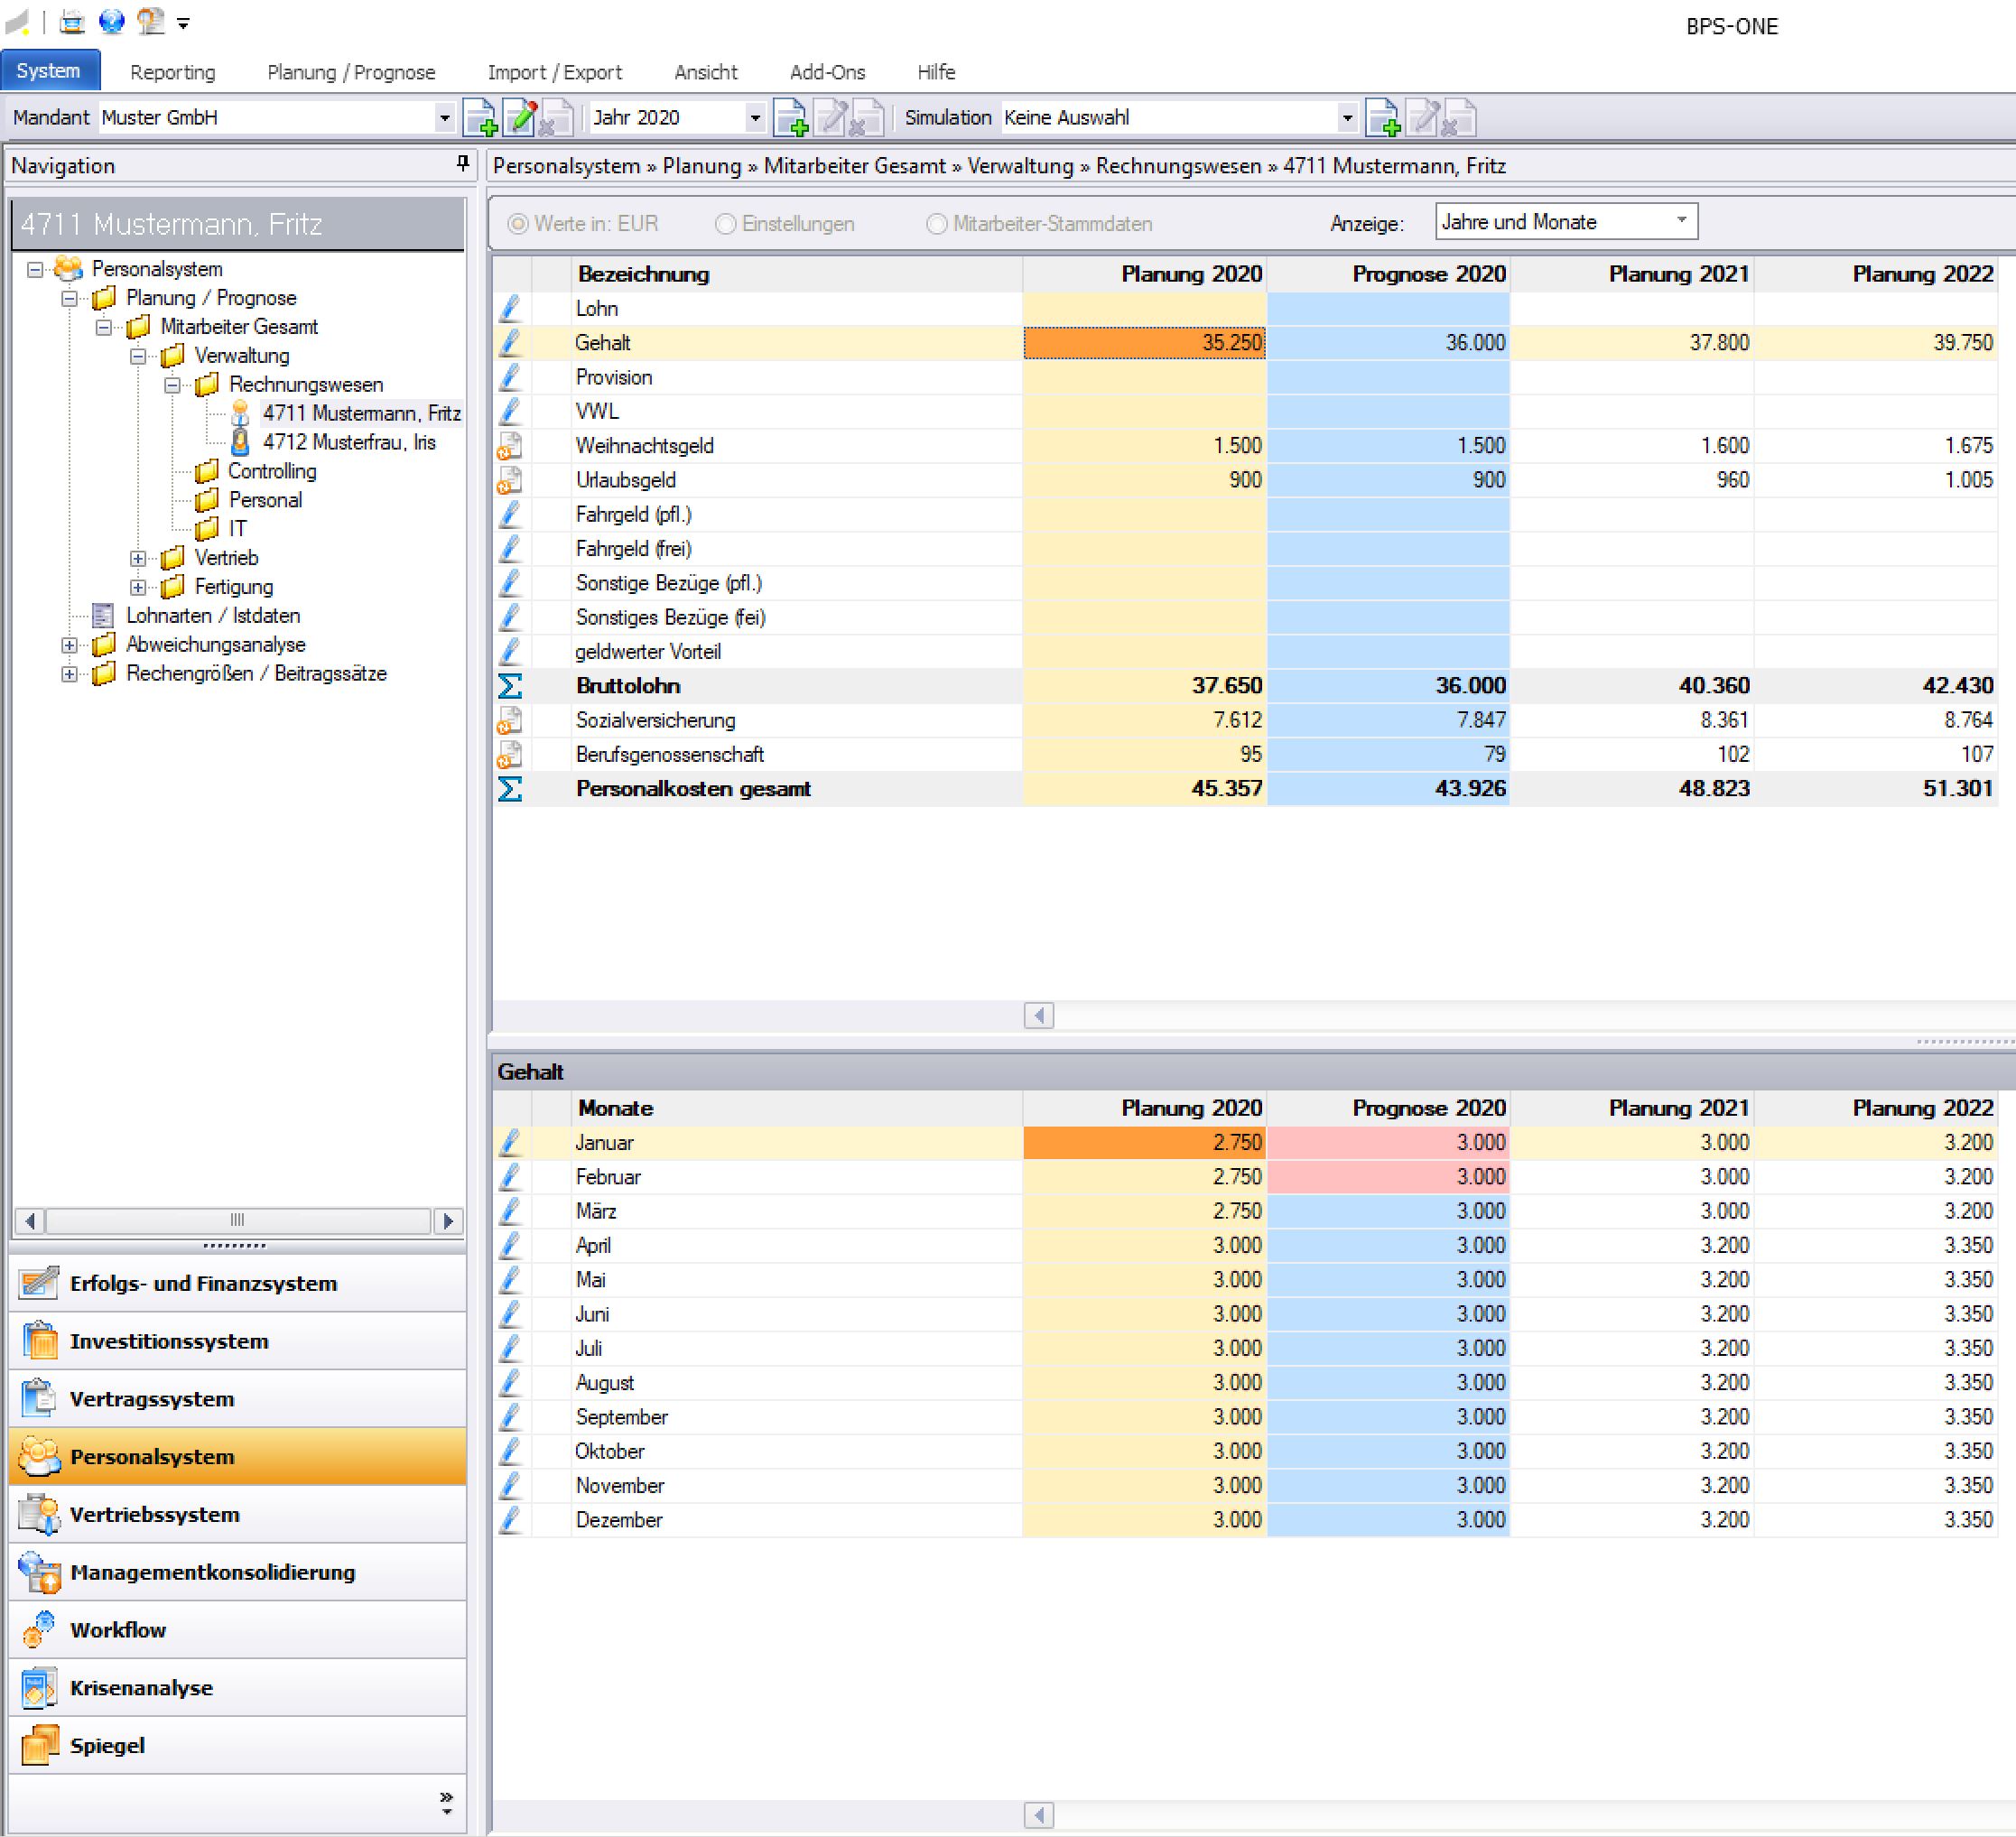2016x1837 pixels.
Task: Expand the Vertrieb tree node
Action: (138, 559)
